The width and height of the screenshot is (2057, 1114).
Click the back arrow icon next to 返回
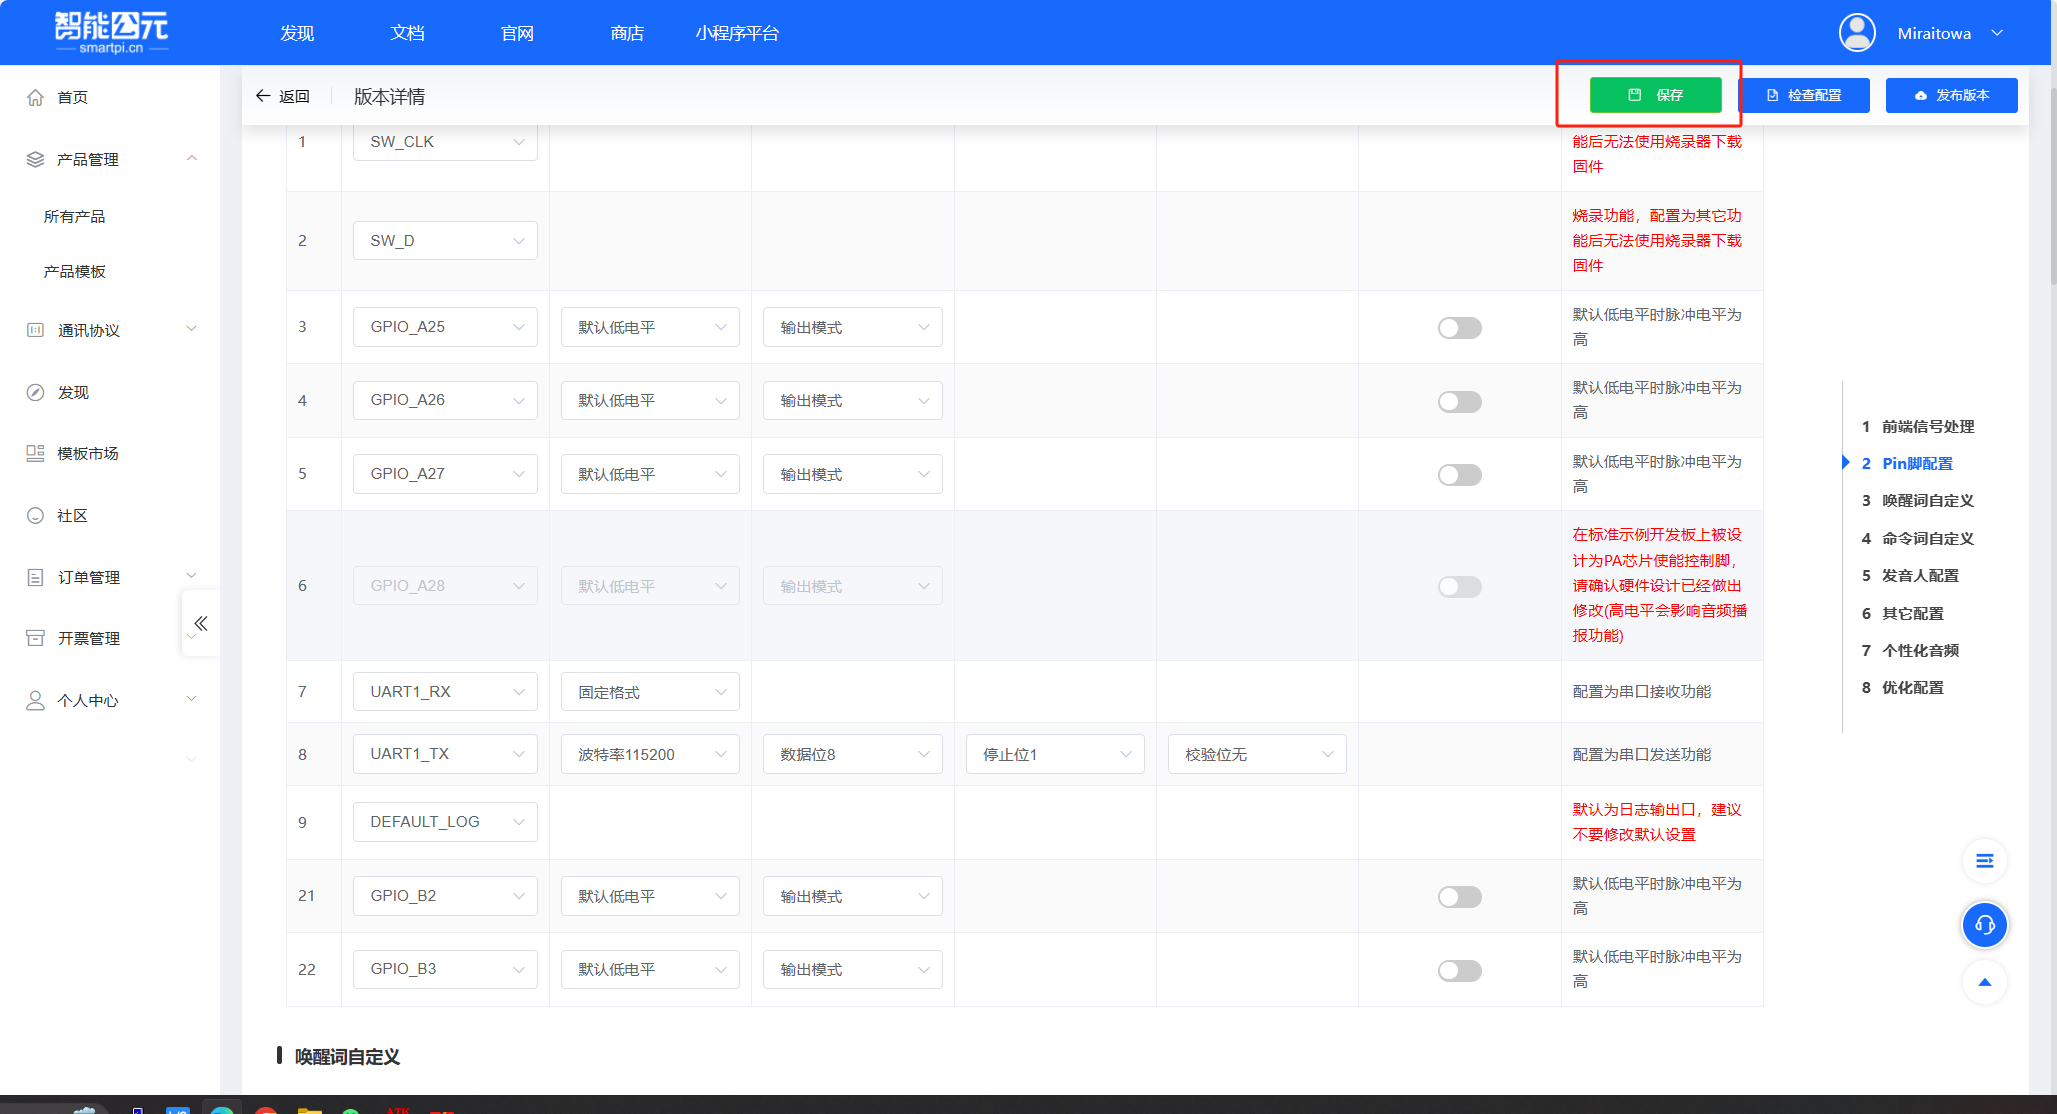[263, 96]
